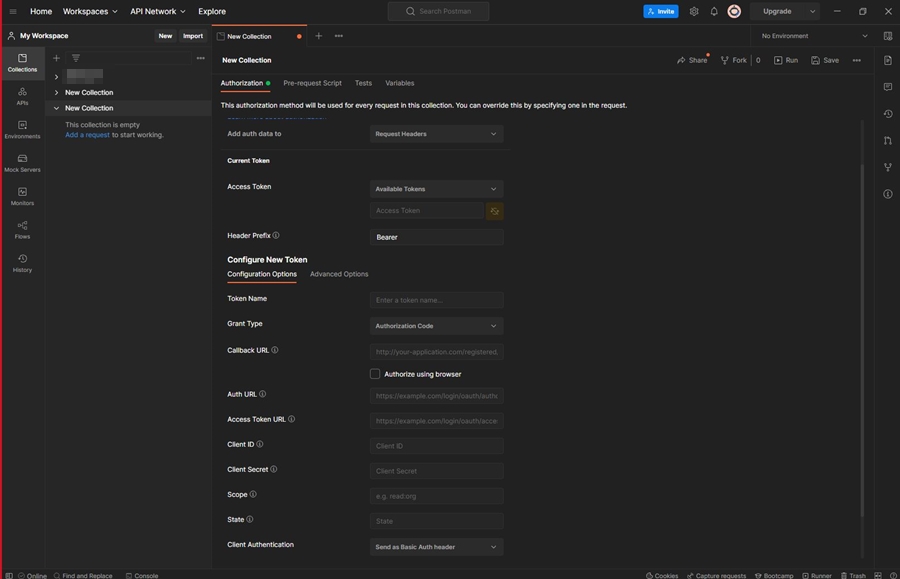Expand the collapsed New Collection in sidebar

pos(56,92)
